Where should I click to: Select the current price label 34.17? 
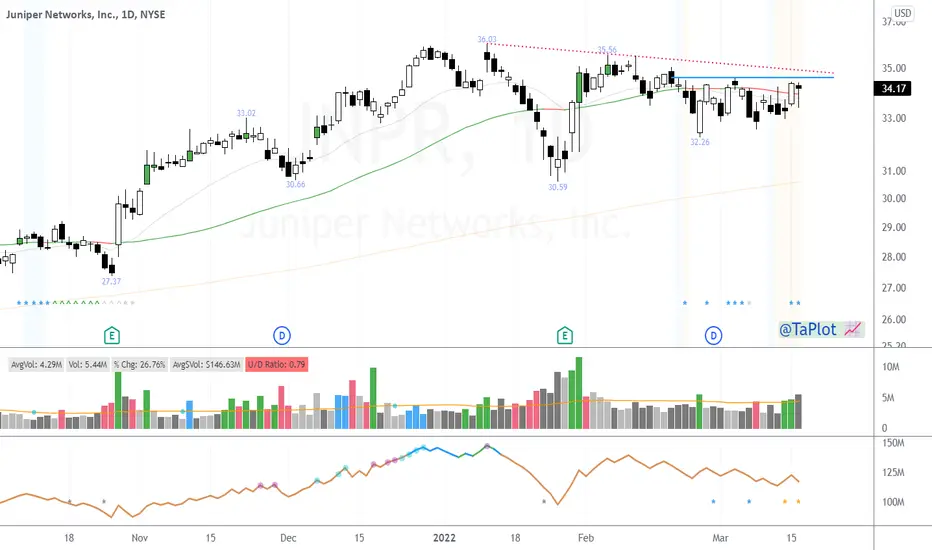coord(893,89)
